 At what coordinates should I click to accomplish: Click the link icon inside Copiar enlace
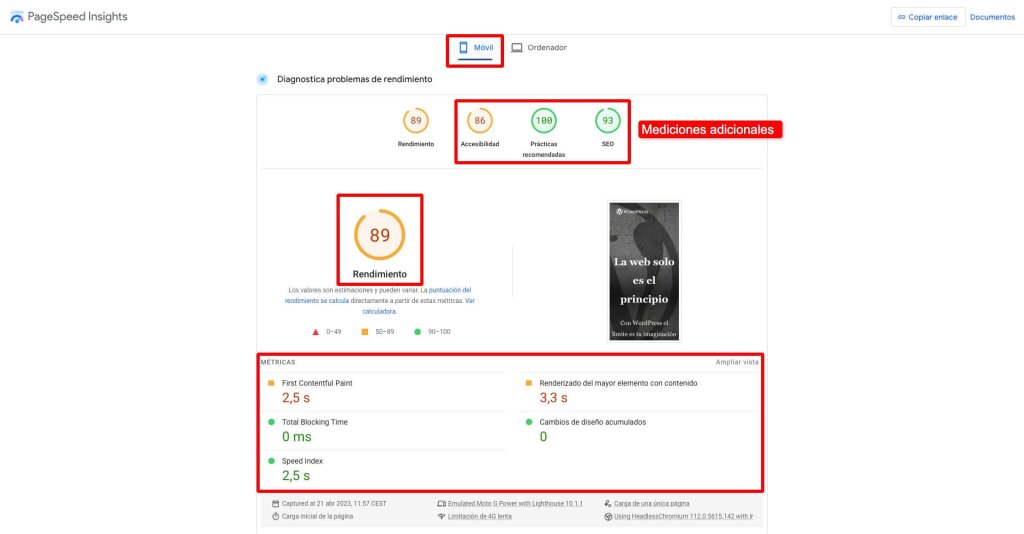[x=901, y=17]
